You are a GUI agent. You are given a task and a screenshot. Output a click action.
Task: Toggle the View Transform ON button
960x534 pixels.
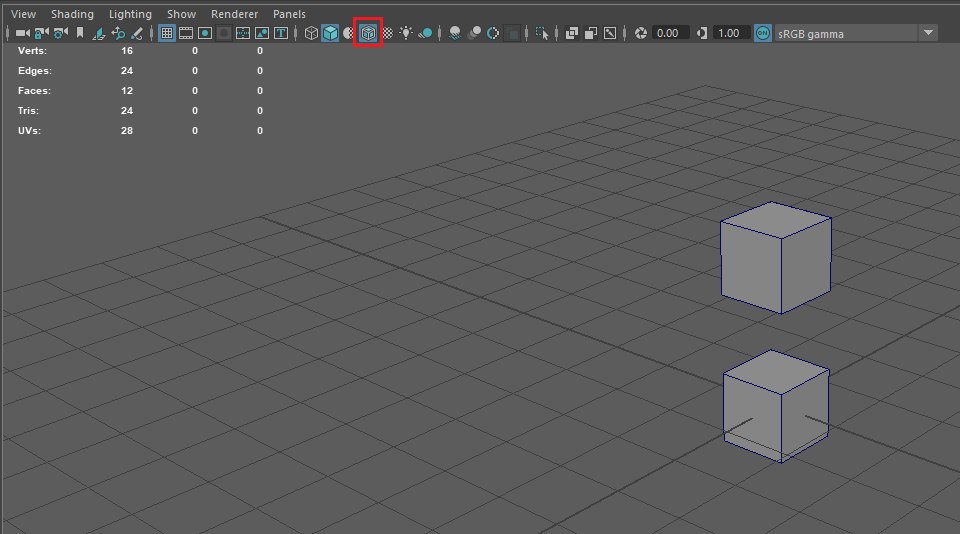tap(762, 33)
